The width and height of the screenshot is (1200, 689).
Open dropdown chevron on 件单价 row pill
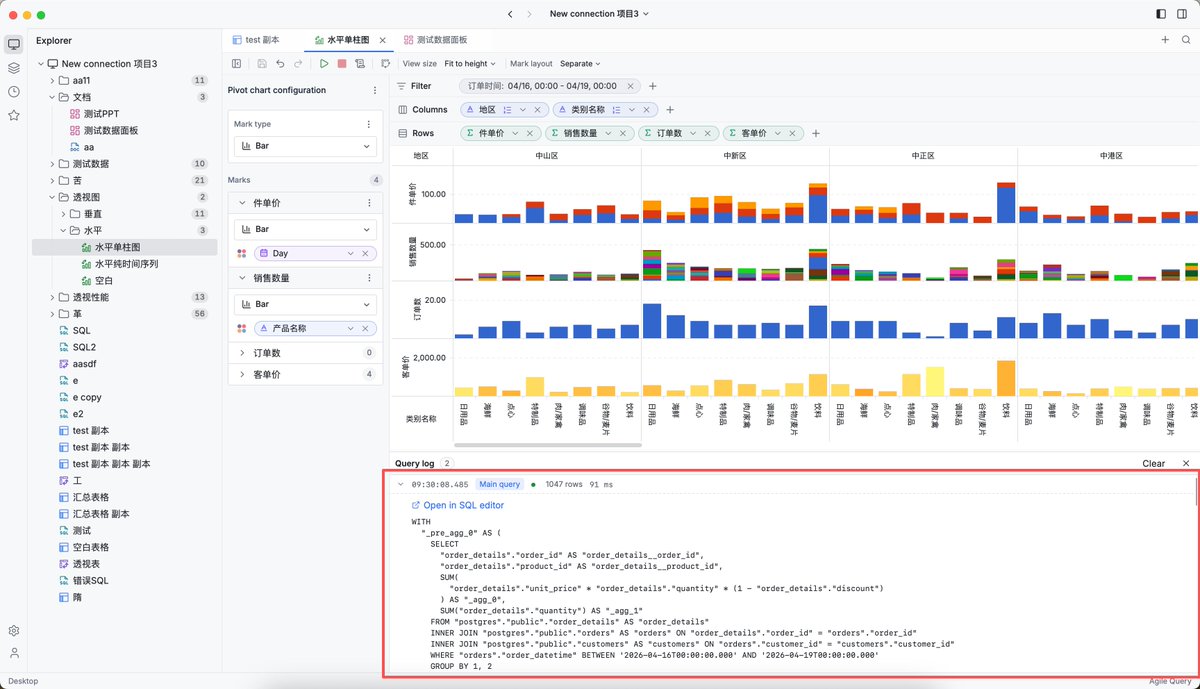point(516,133)
